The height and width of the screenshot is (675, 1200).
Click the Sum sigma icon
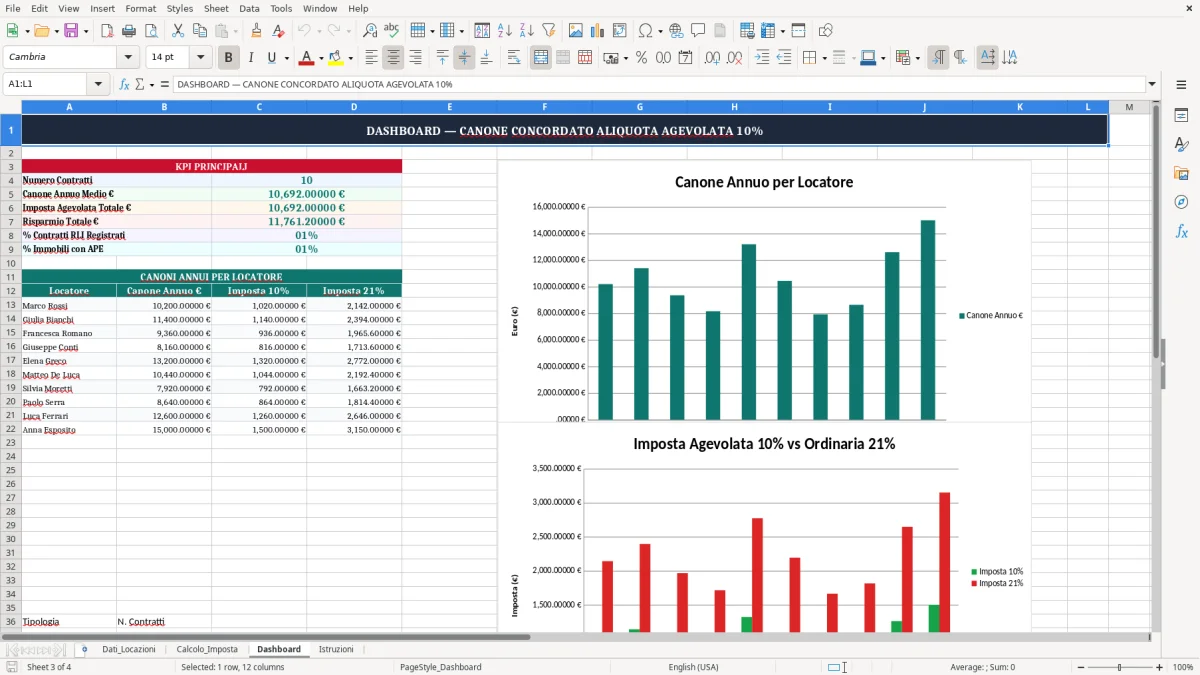[x=139, y=84]
